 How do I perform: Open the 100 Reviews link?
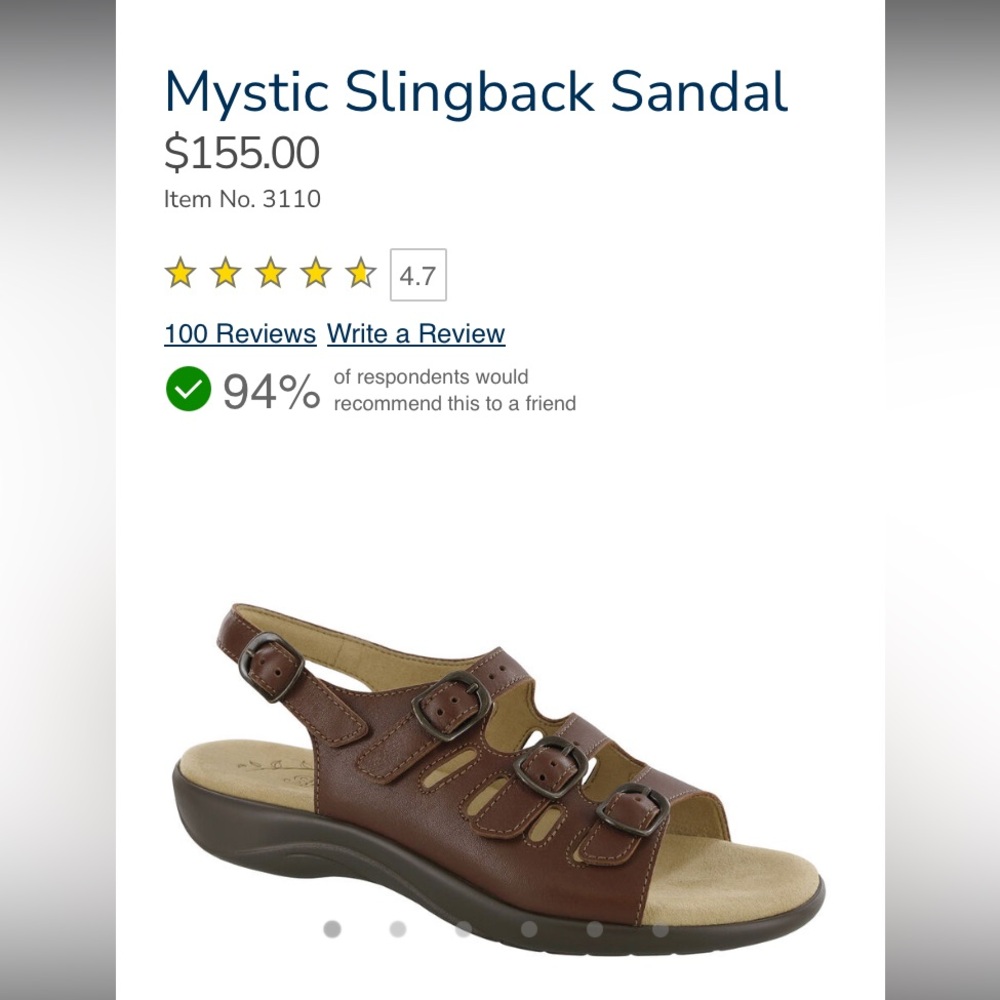pyautogui.click(x=239, y=334)
